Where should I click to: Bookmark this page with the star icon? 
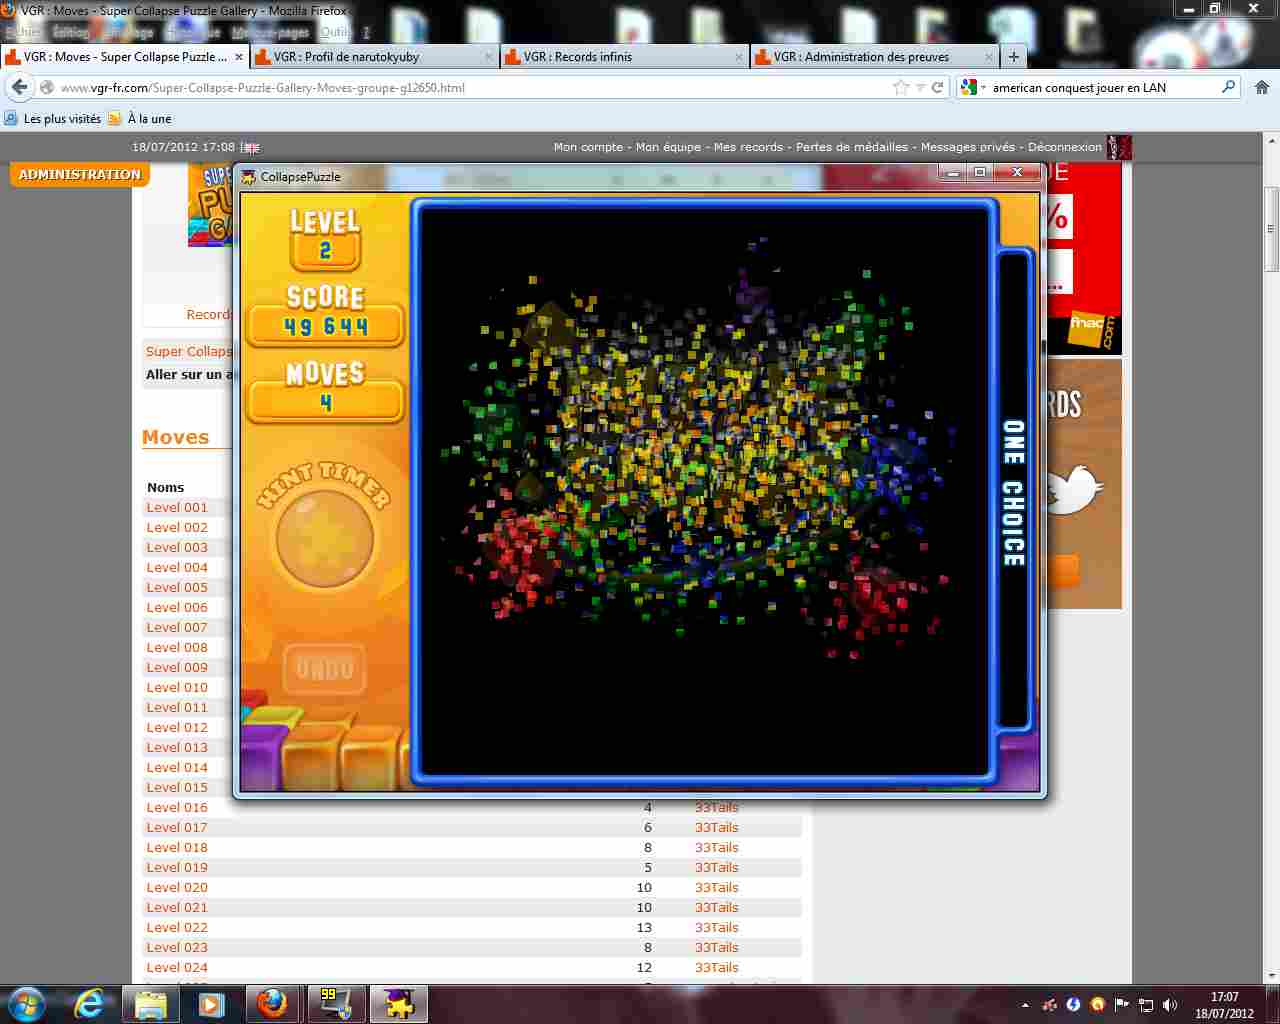point(901,87)
